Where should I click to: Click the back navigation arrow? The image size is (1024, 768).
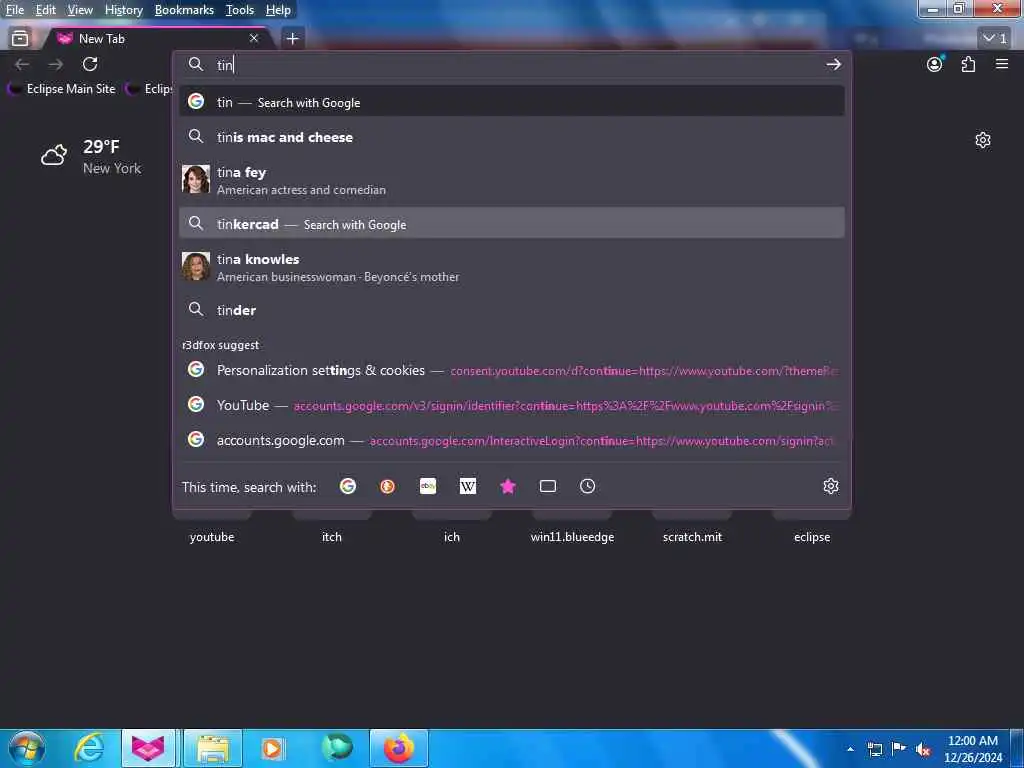tap(22, 64)
